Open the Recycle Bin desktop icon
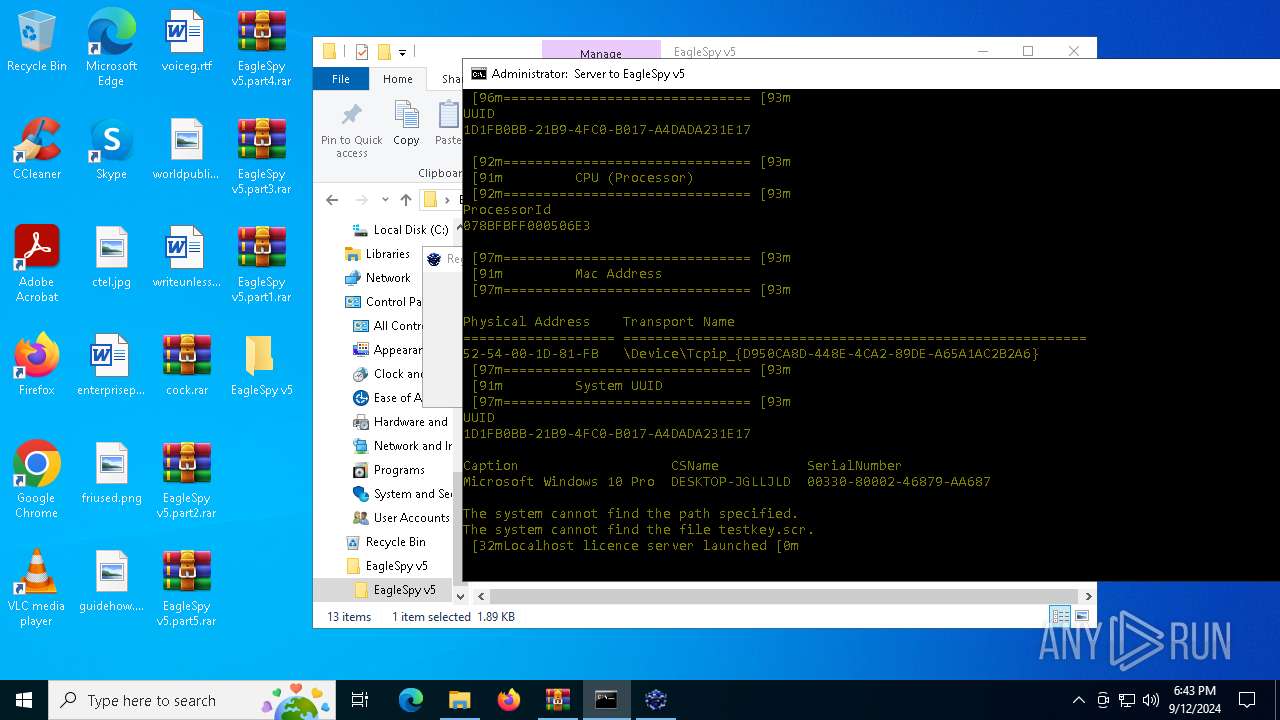 coord(37,42)
